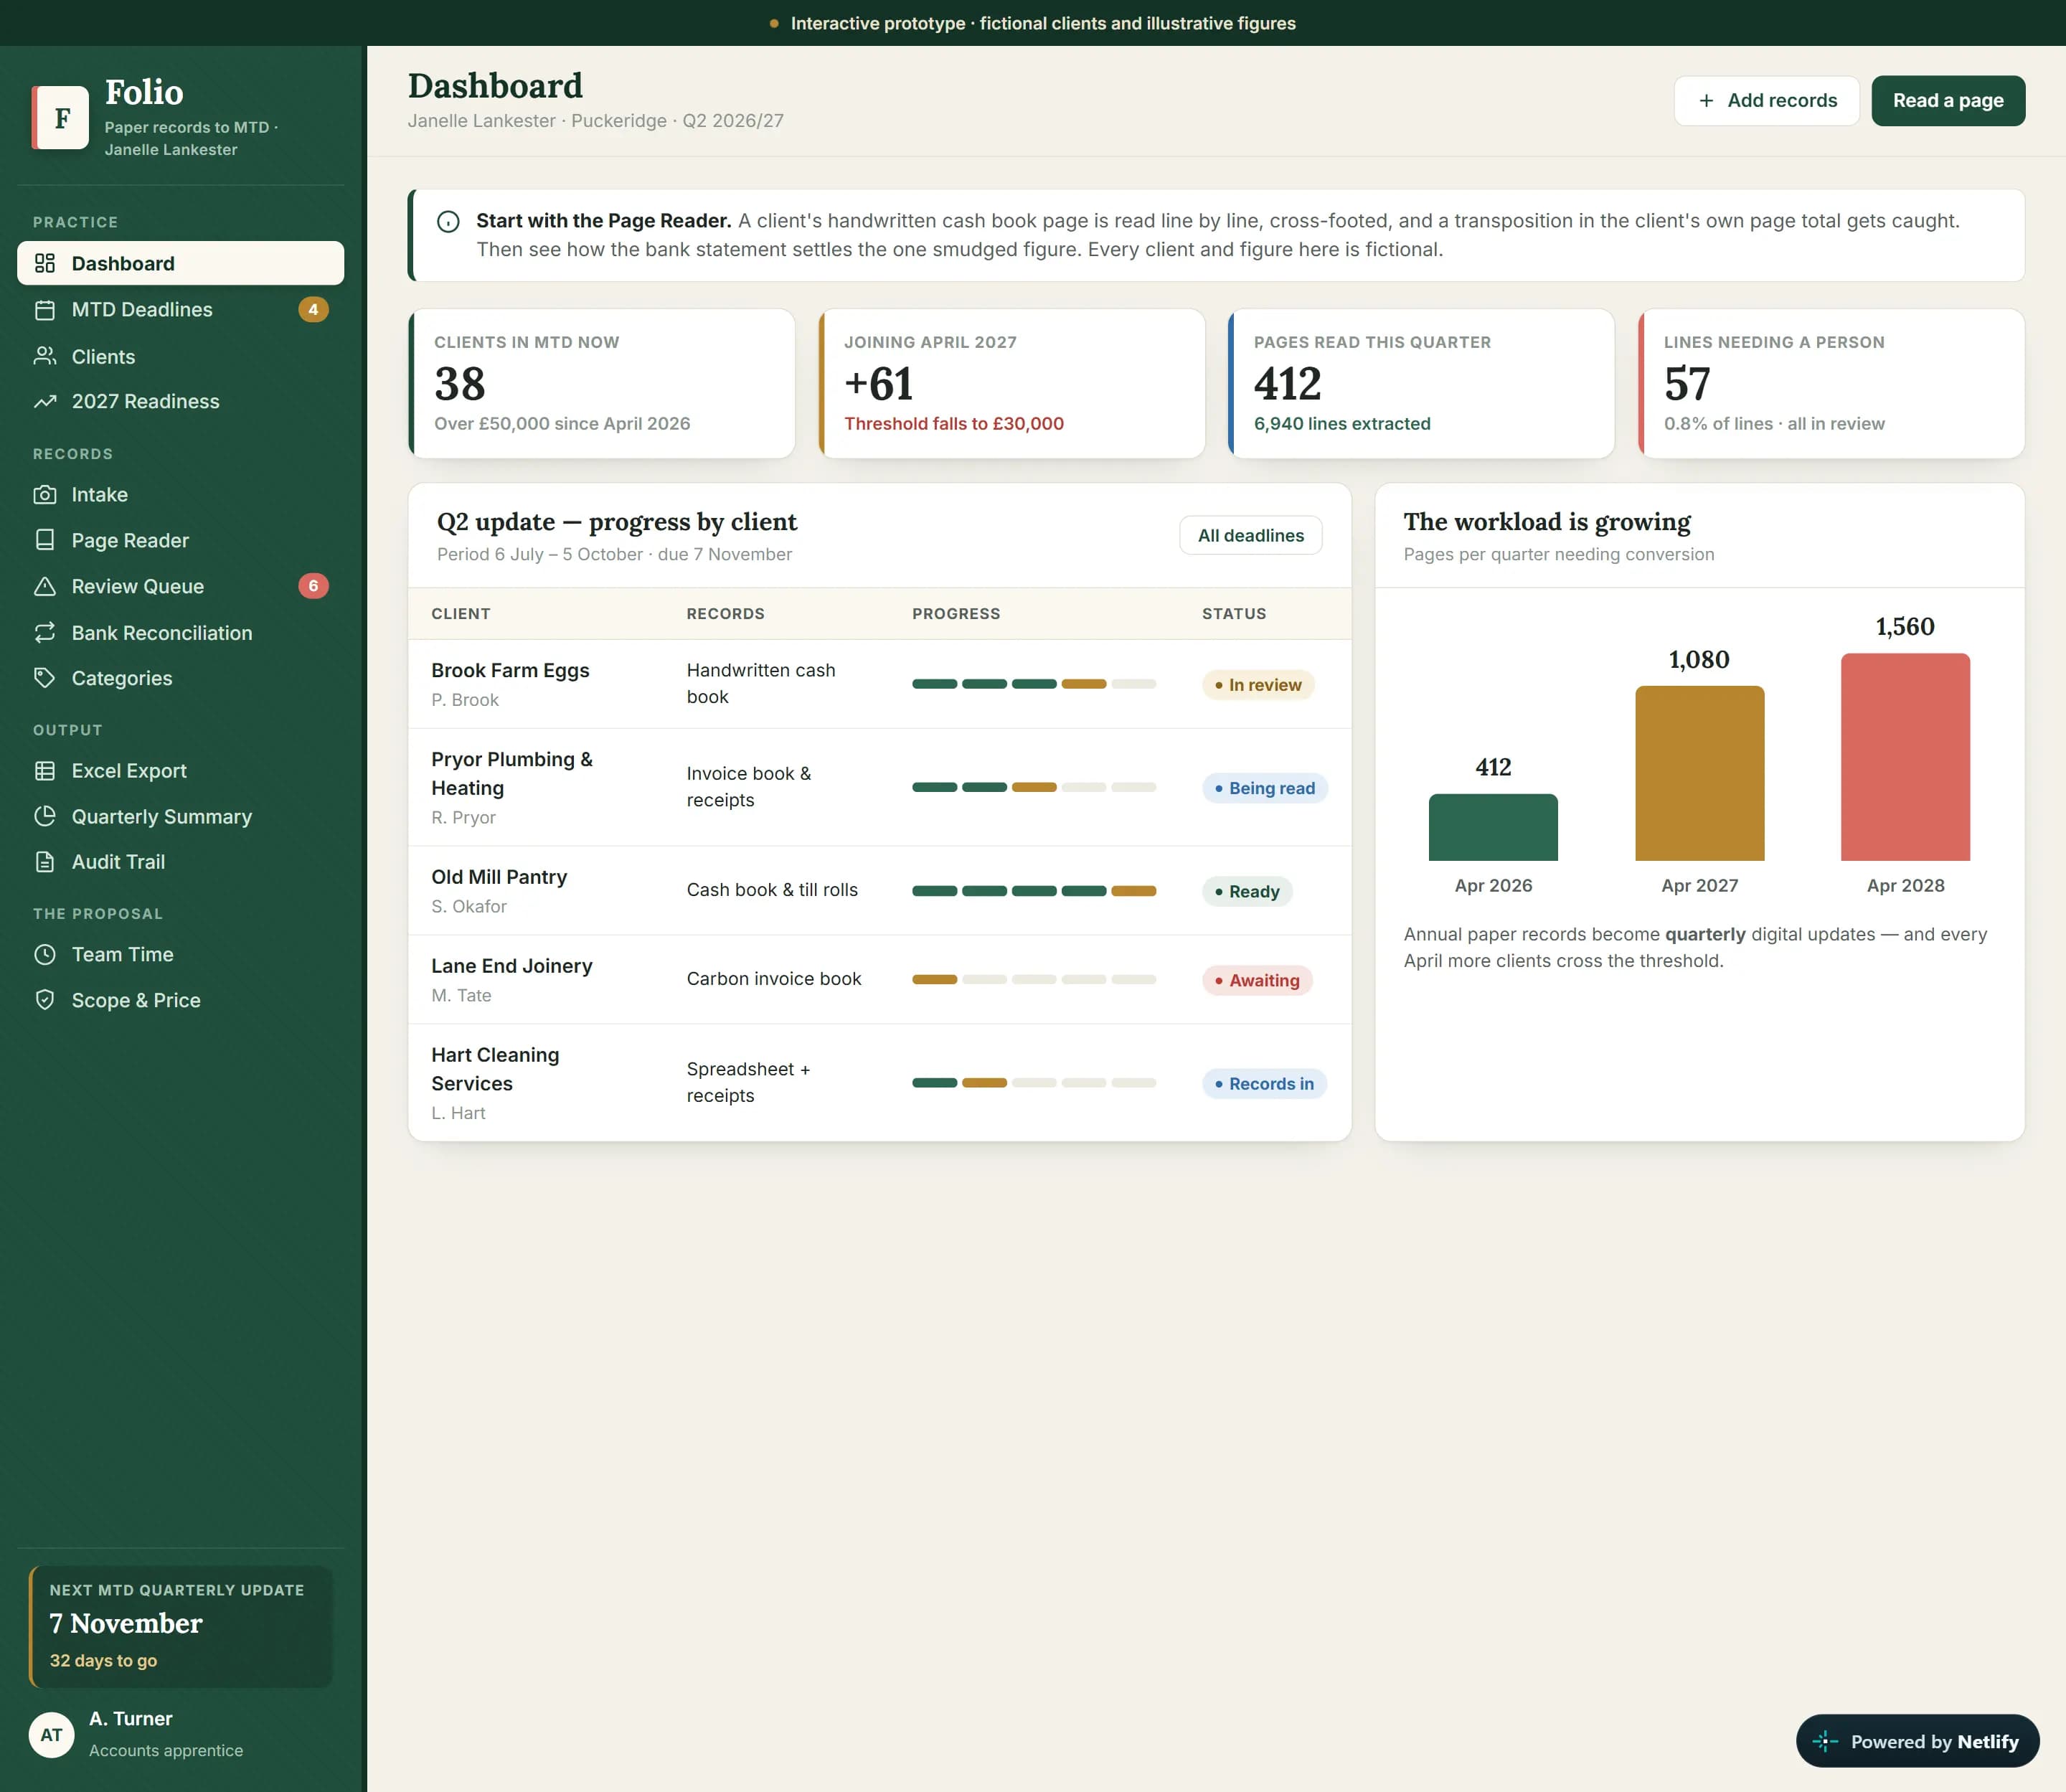Select the Pryor Plumbing & Heating client name

(512, 773)
